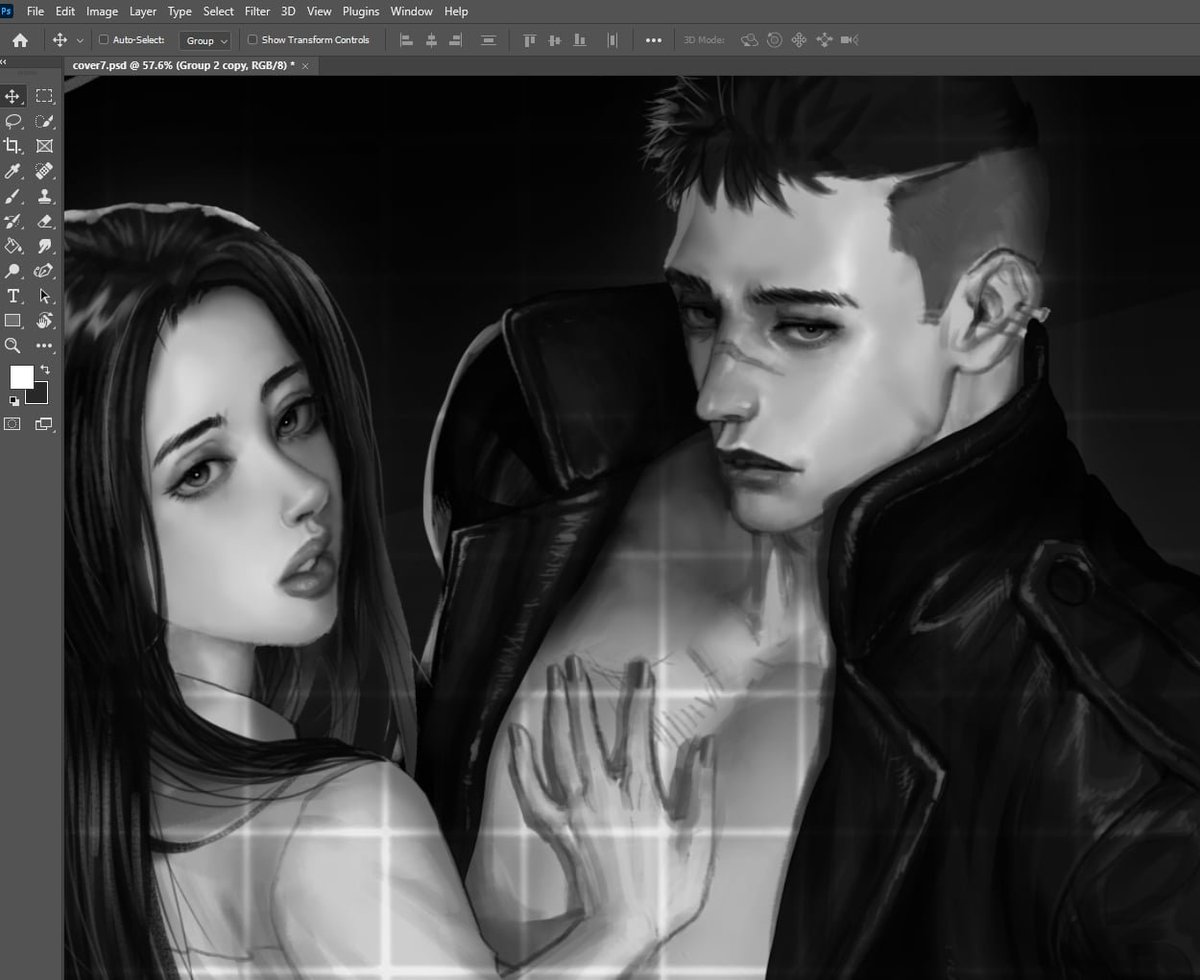Swap foreground and background colors
Image resolution: width=1200 pixels, height=980 pixels.
click(x=44, y=370)
